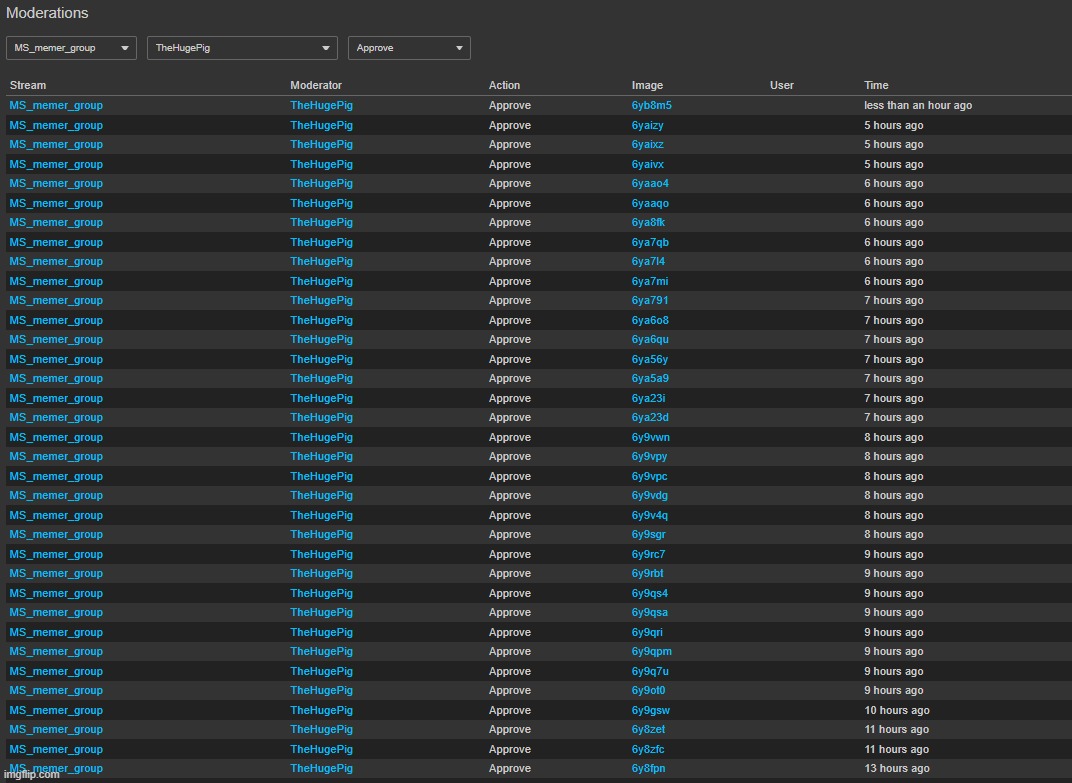Open image link 6y9gsw

coord(649,710)
